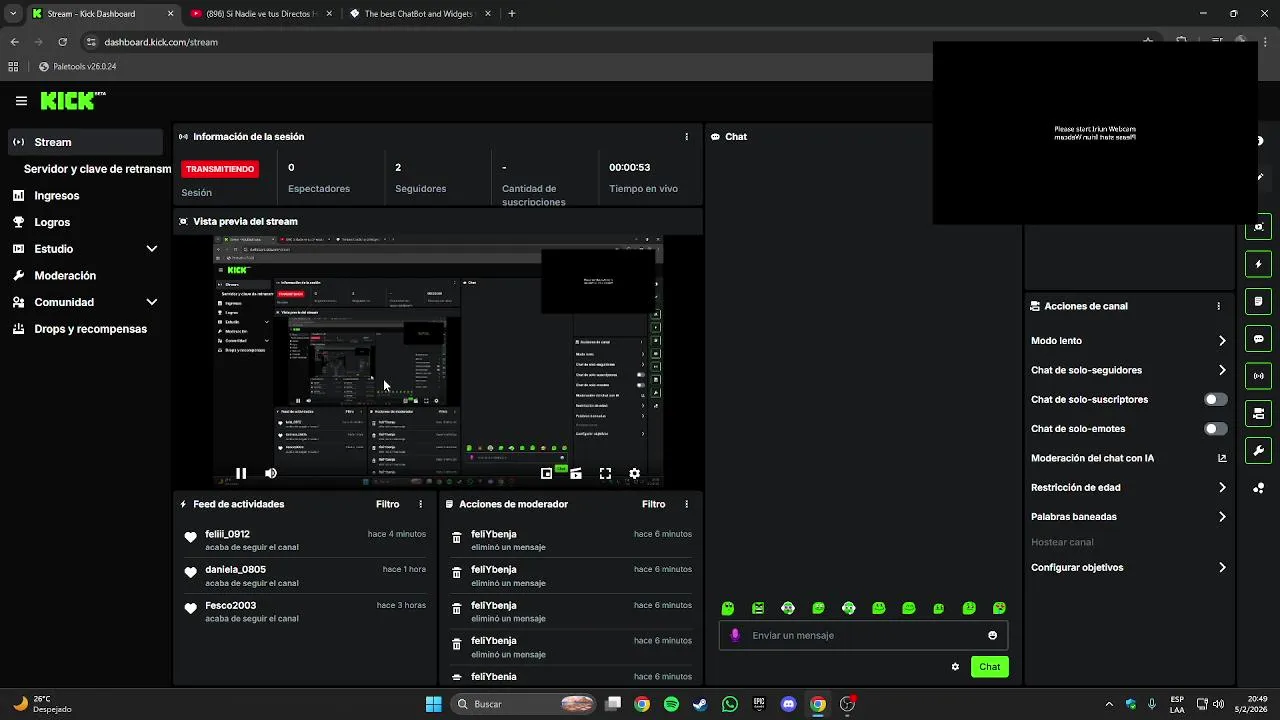Reload the Kick dashboard page
1280x720 pixels.
(62, 42)
